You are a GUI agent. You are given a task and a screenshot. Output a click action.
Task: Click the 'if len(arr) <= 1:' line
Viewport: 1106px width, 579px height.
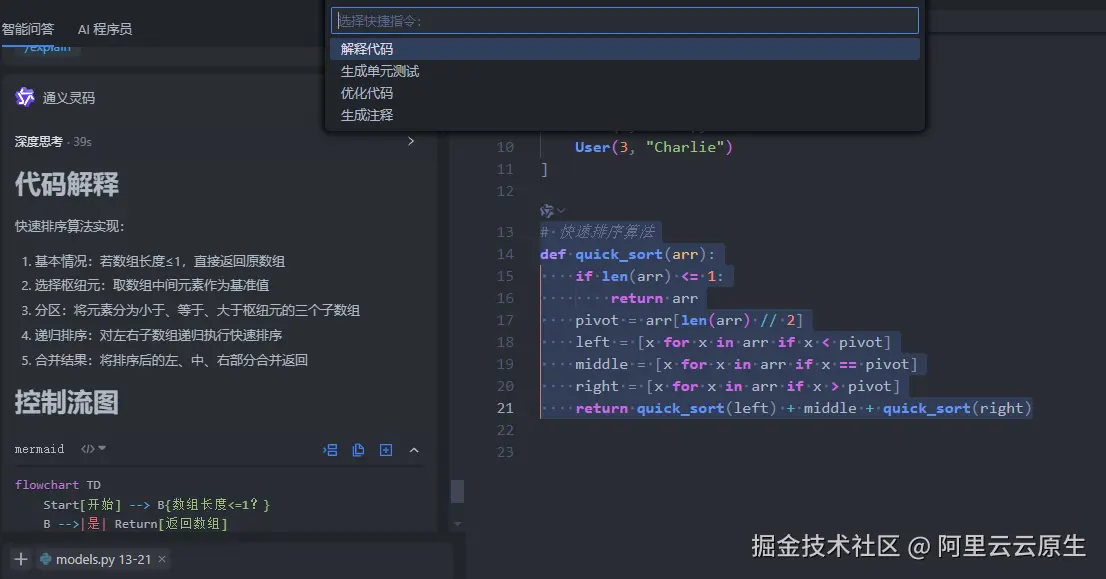click(650, 276)
